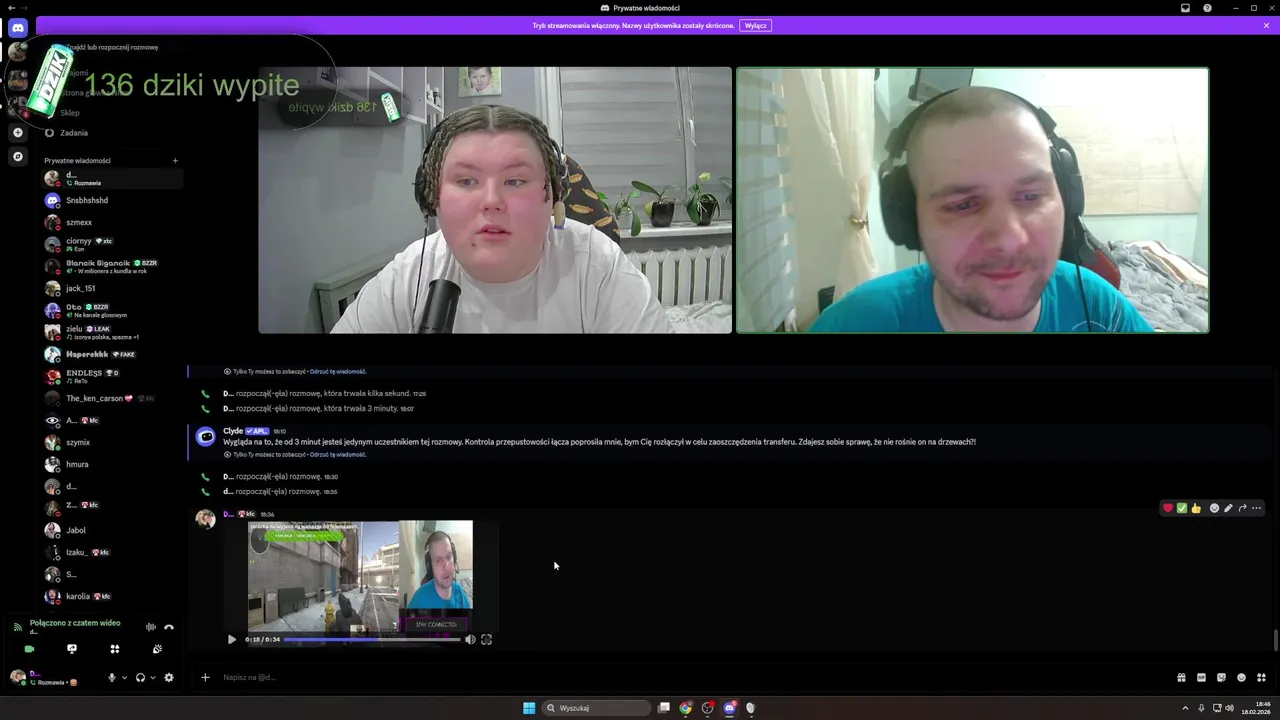Open conversation with Haperekkk
The image size is (1280, 720).
(111, 354)
